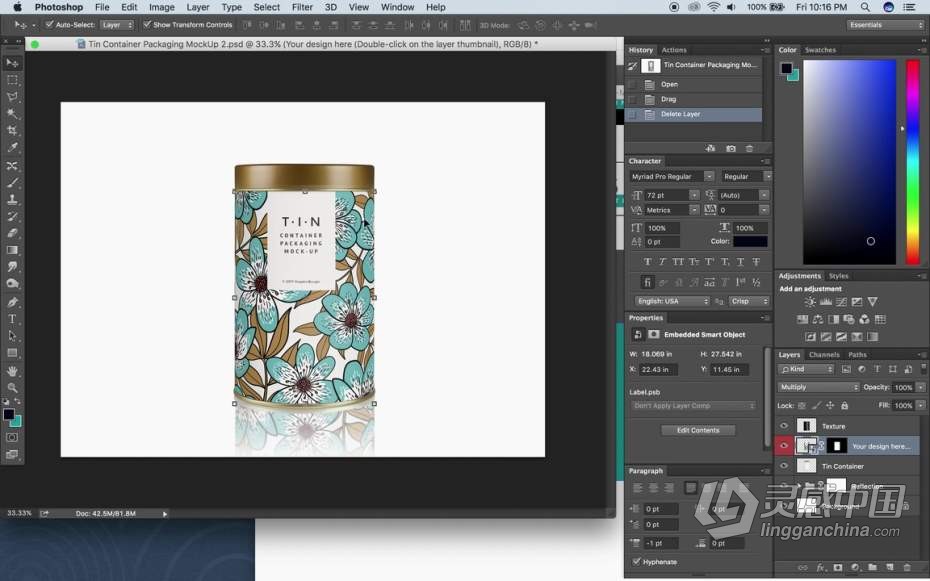Toggle the Hyphenate checkbox
Screen dimensions: 930x581
tap(636, 561)
